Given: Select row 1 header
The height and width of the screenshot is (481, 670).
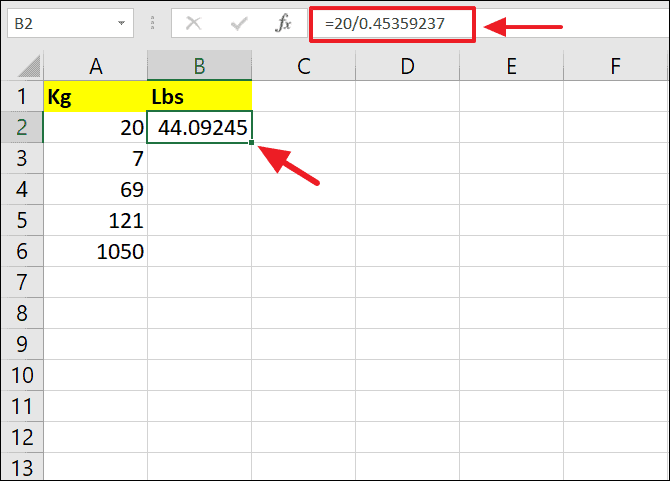Looking at the screenshot, I should pos(22,97).
